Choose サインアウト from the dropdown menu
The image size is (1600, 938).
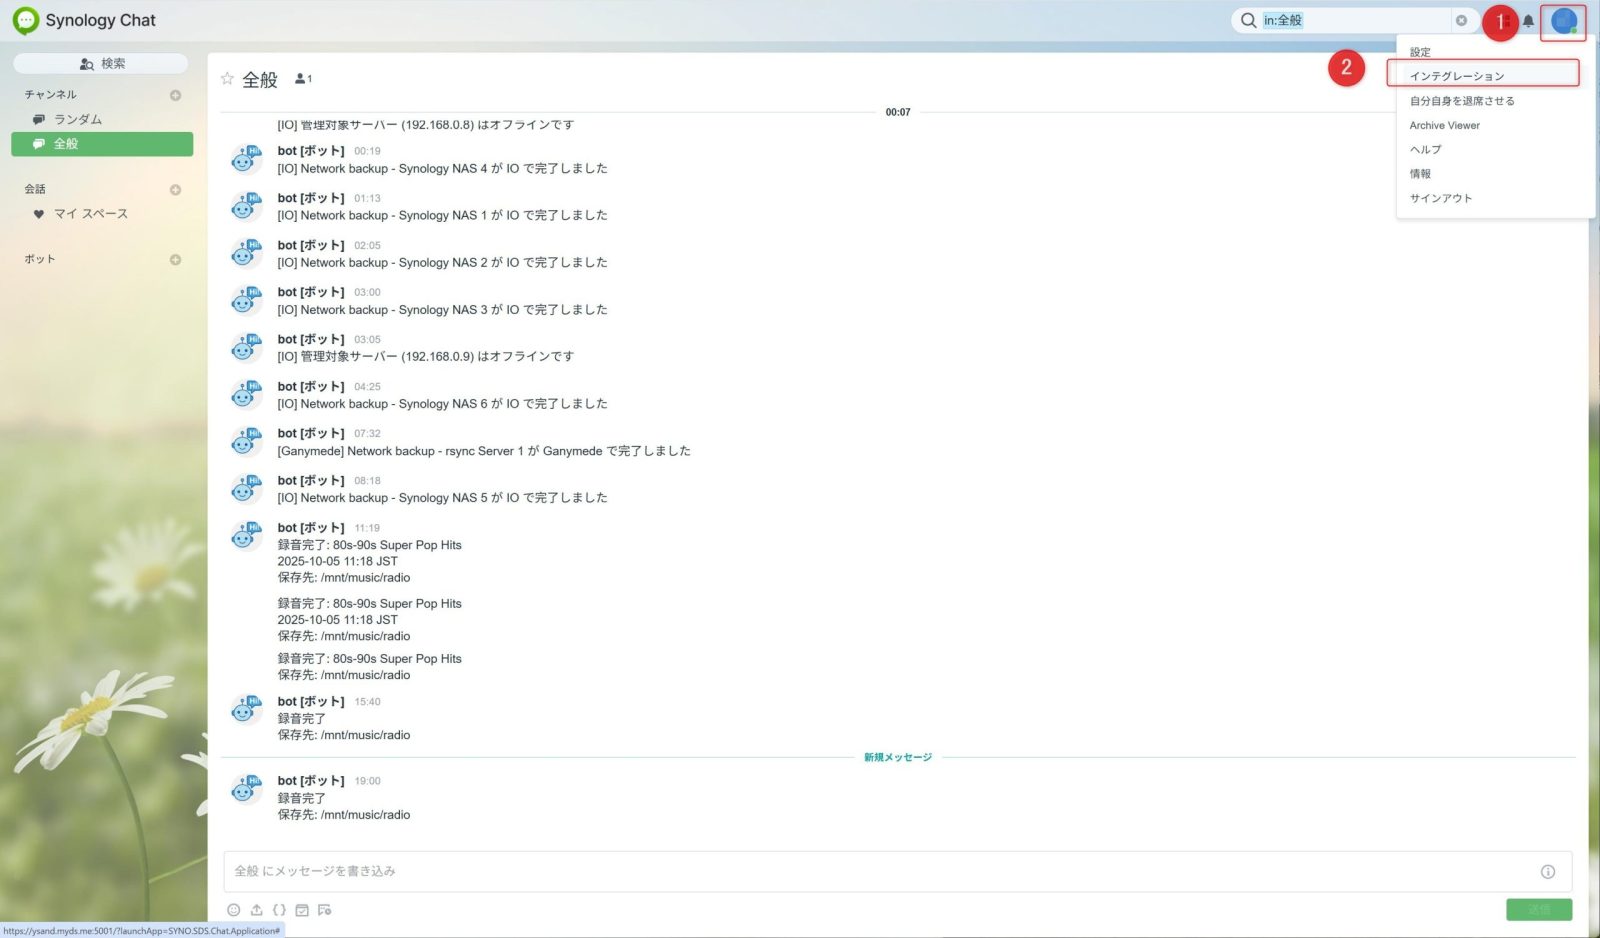(x=1440, y=198)
